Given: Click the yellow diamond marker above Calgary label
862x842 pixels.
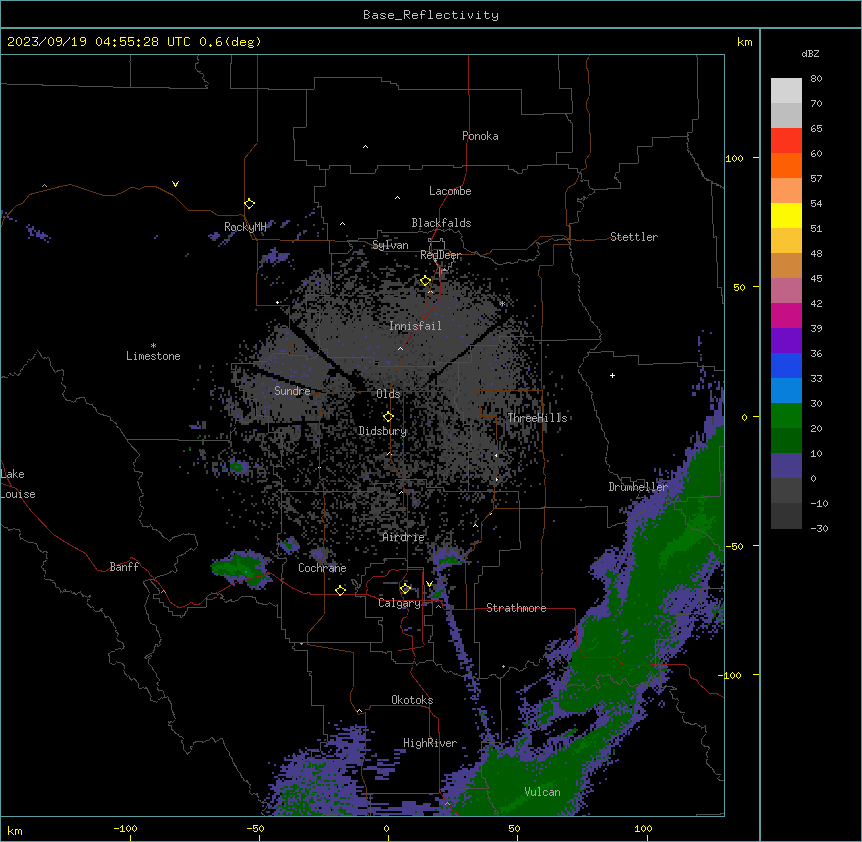Looking at the screenshot, I should [x=405, y=589].
